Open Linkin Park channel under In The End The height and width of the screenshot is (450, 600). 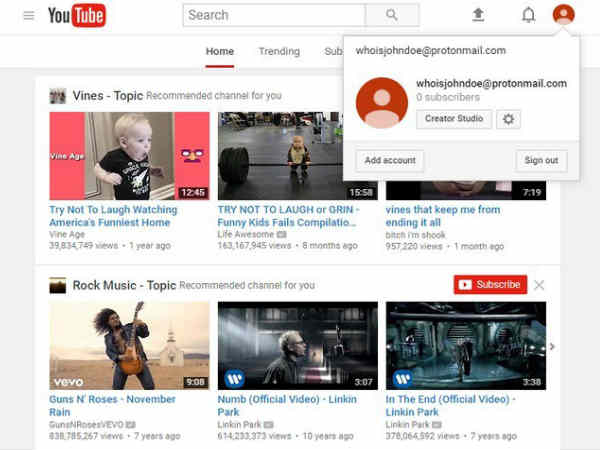coord(407,424)
